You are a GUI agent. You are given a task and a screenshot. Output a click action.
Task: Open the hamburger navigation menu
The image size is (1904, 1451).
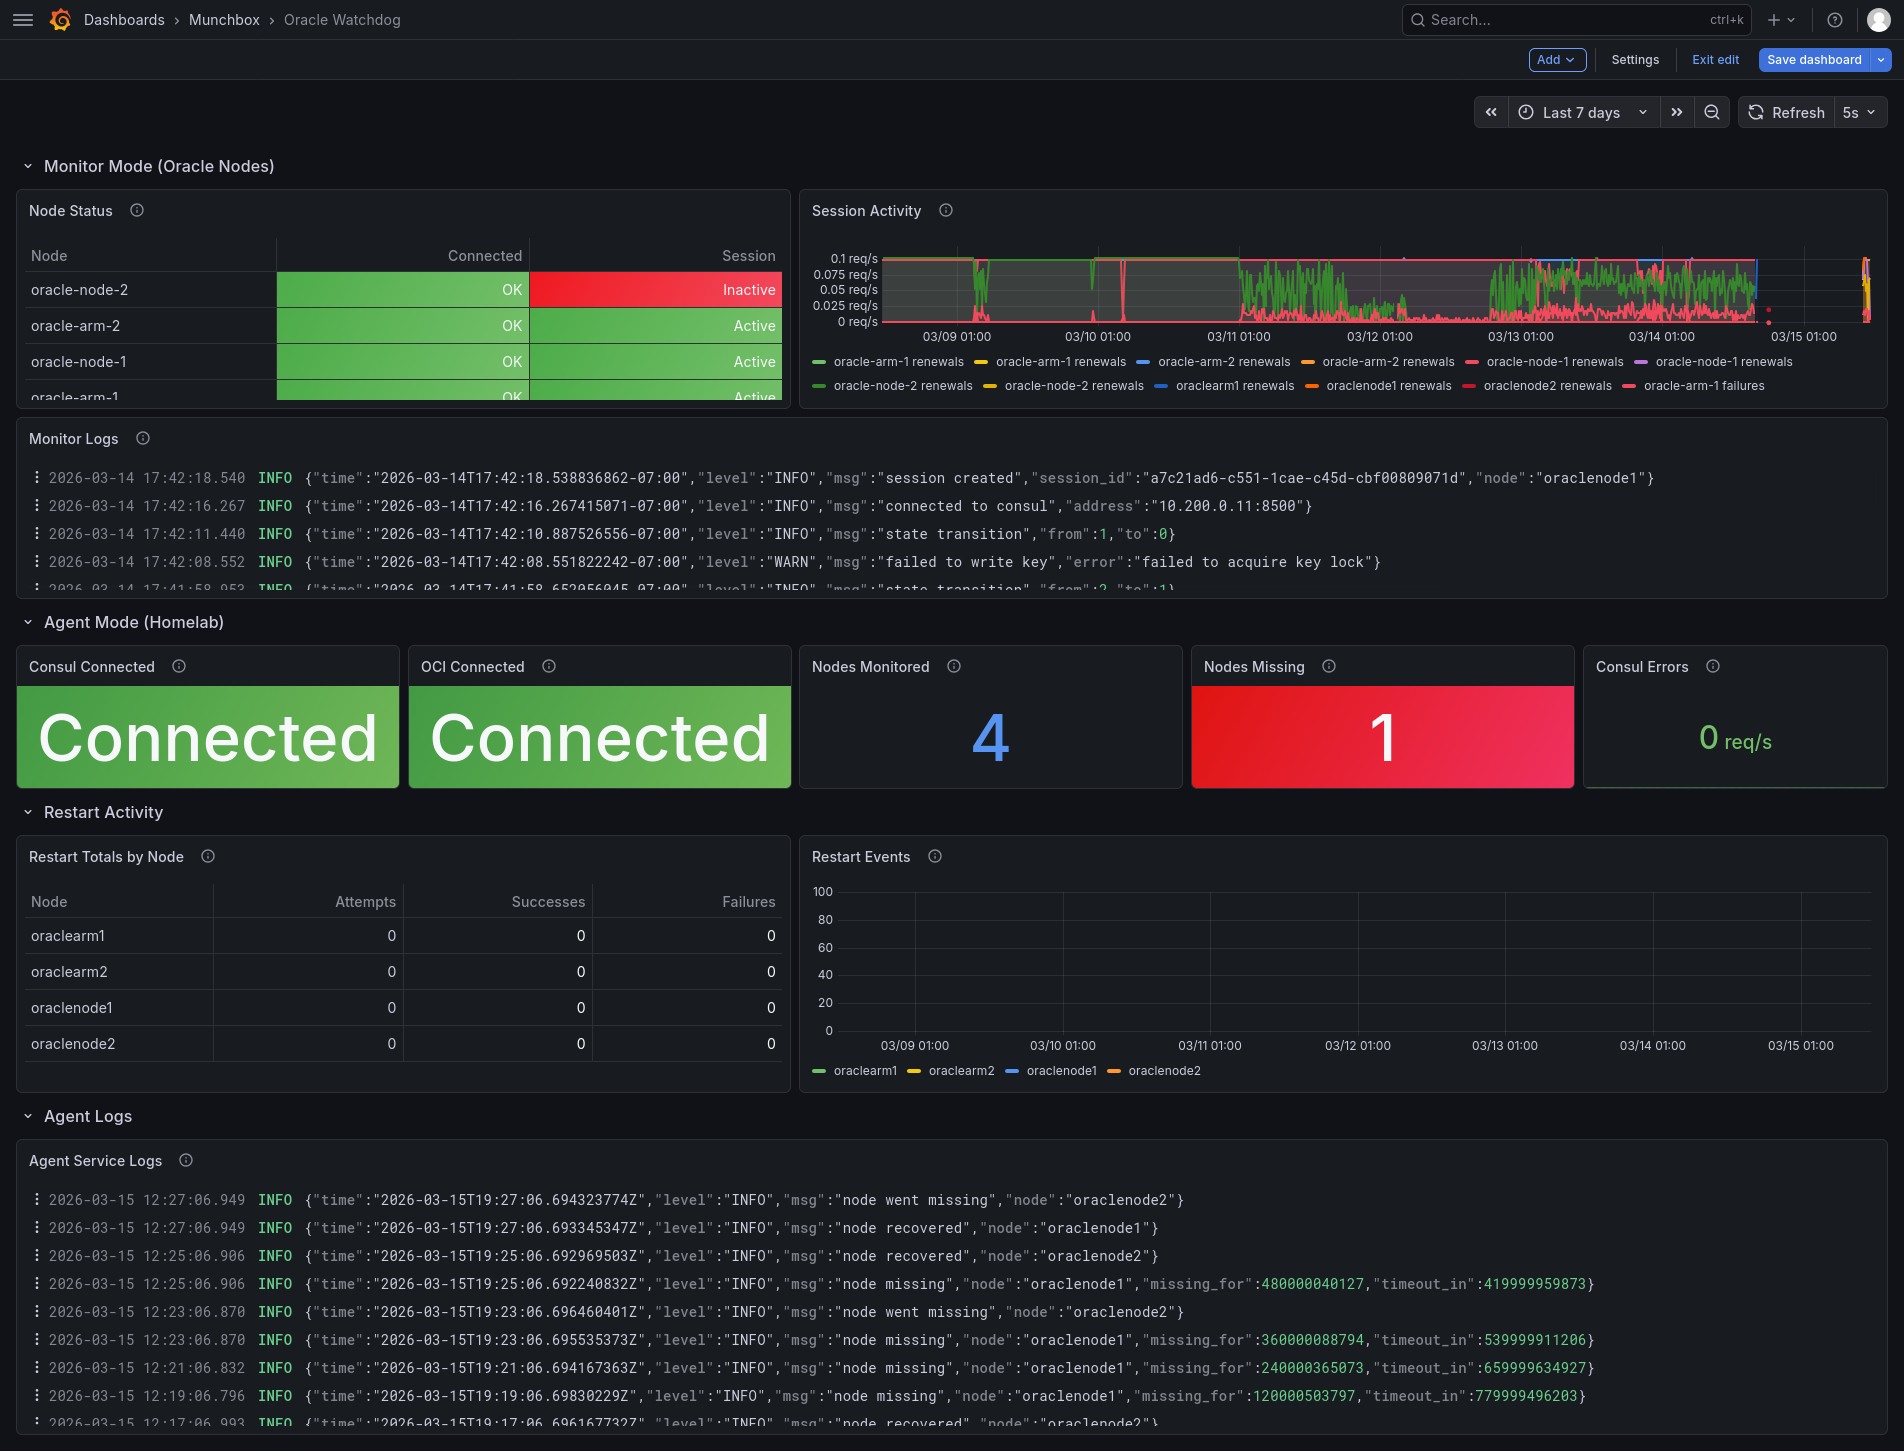23,20
